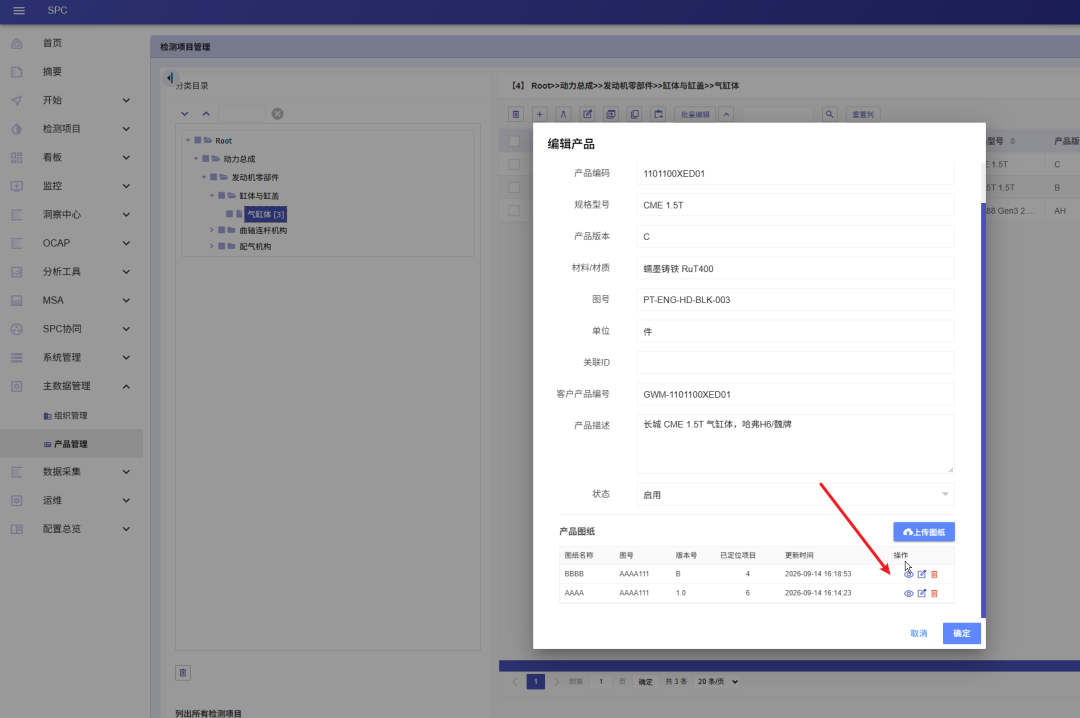
Task: Collapse the 发动机零部件 tree node
Action: coord(204,177)
